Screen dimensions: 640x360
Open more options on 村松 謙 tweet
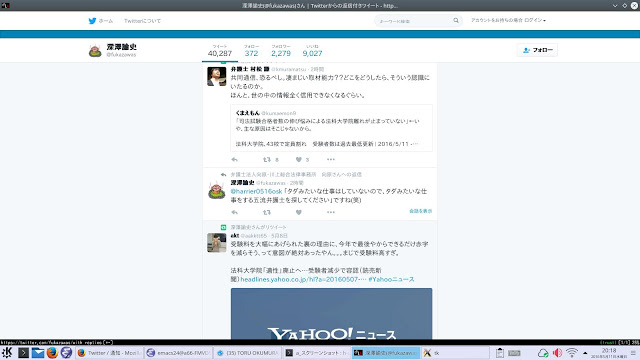331,160
